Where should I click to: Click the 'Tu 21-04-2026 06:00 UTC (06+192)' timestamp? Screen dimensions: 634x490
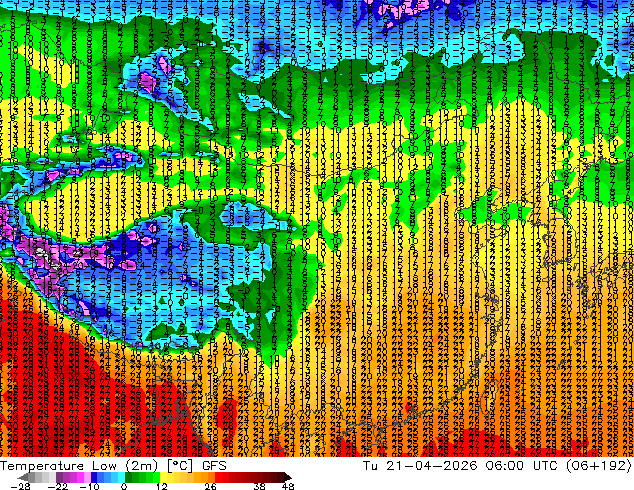[497, 465]
